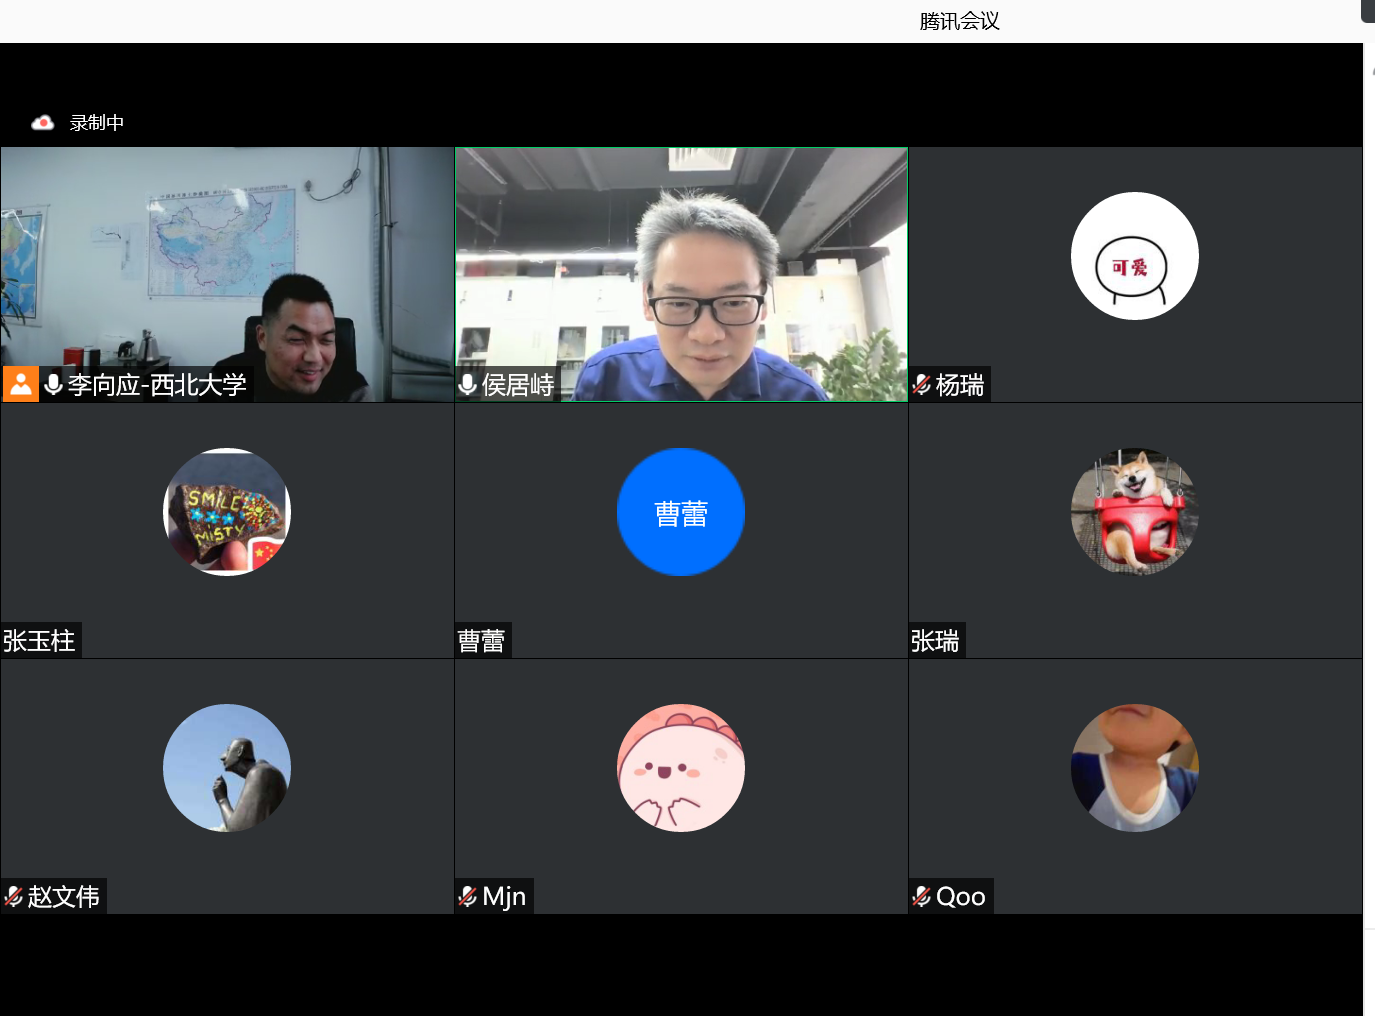Select 张玉柱's painted rock avatar
The height and width of the screenshot is (1016, 1375).
[x=227, y=512]
